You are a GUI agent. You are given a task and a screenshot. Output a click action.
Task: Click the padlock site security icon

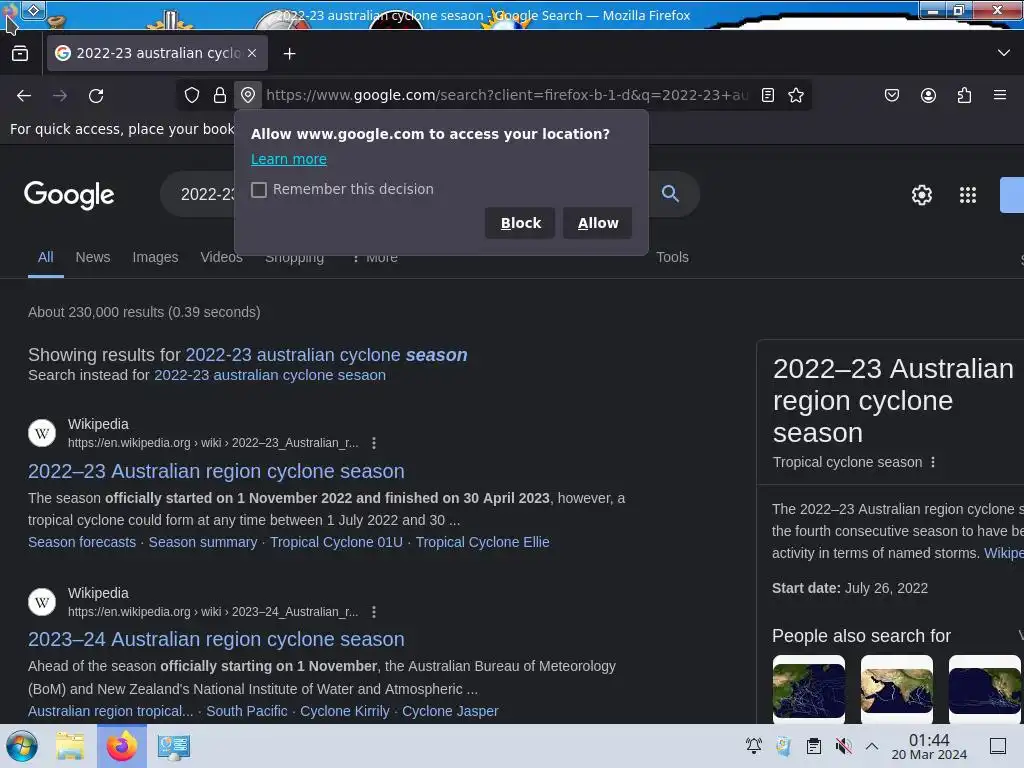220,95
